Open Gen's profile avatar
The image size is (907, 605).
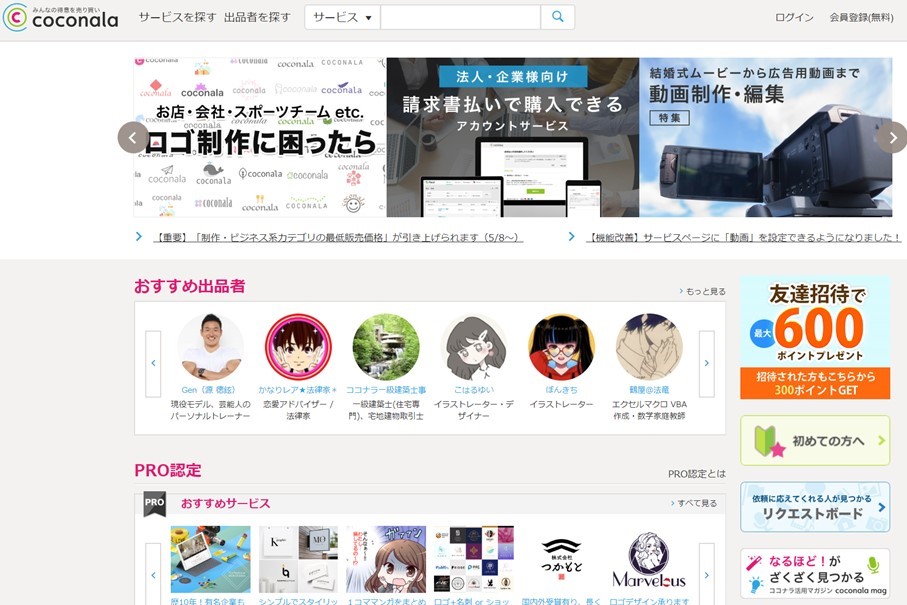tap(210, 347)
